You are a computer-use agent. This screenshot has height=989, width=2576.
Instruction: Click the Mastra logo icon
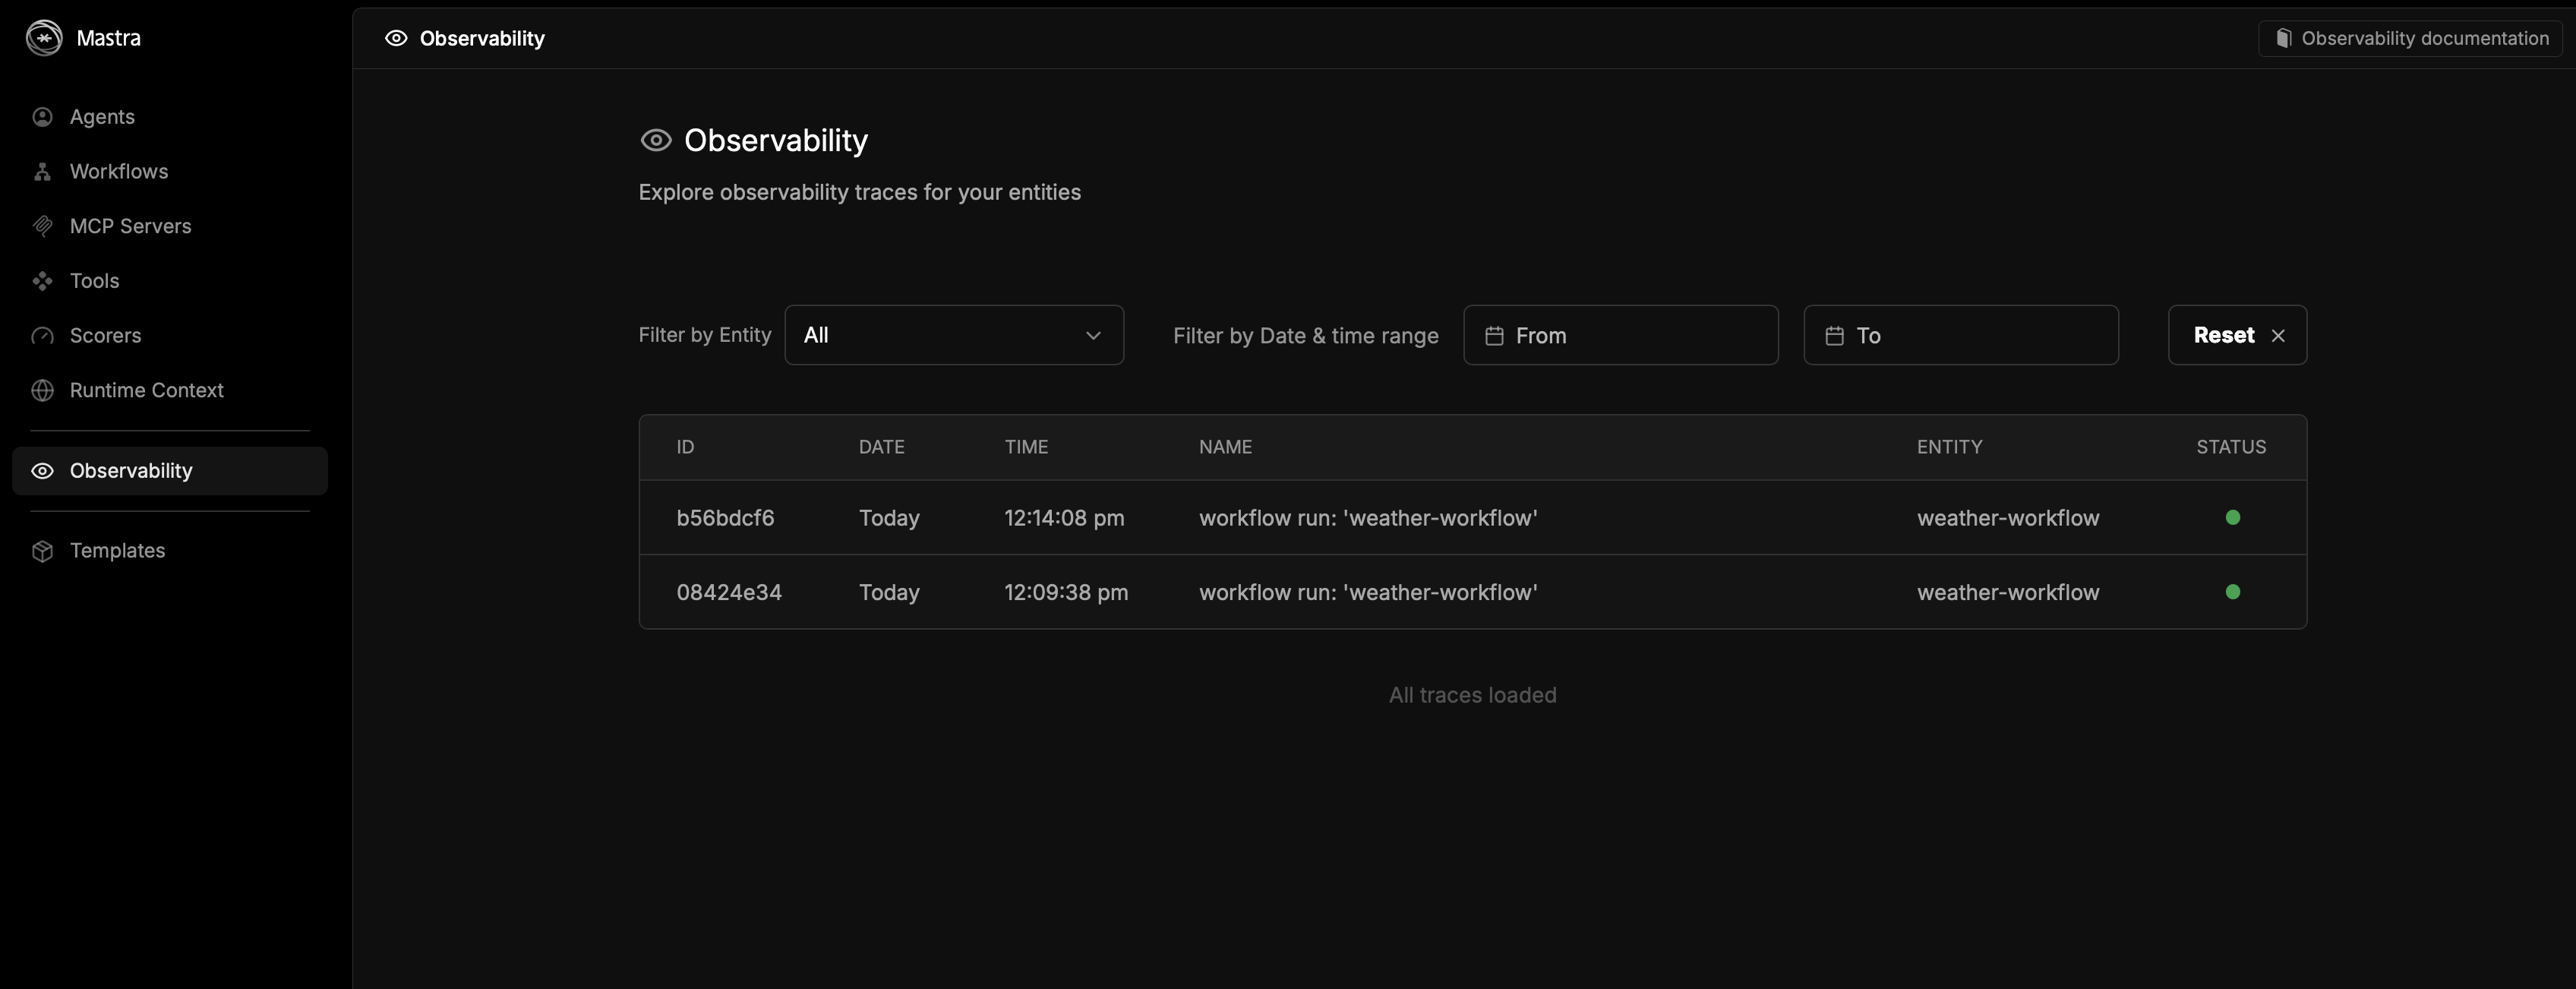click(44, 38)
